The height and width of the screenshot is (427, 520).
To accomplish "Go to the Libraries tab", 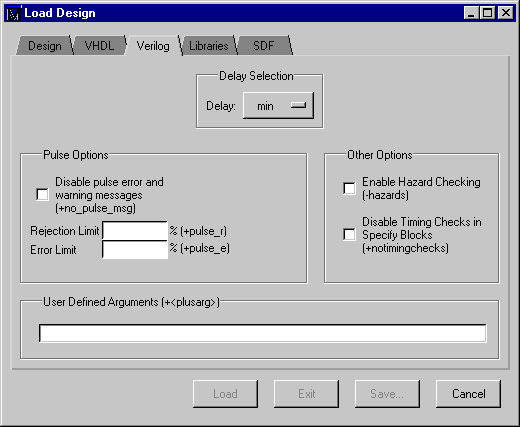I will point(209,46).
